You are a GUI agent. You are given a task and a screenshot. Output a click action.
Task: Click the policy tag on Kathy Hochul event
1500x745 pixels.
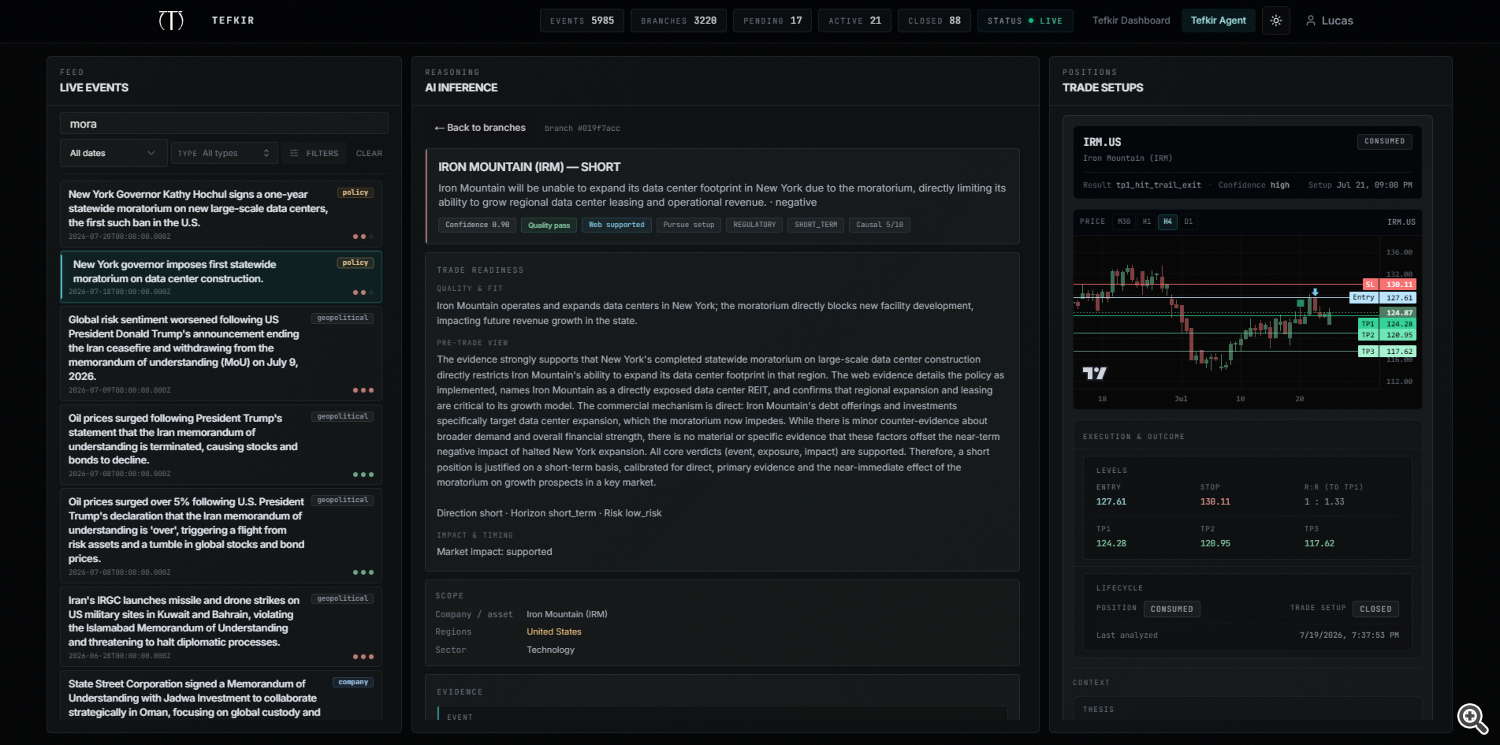(x=355, y=193)
